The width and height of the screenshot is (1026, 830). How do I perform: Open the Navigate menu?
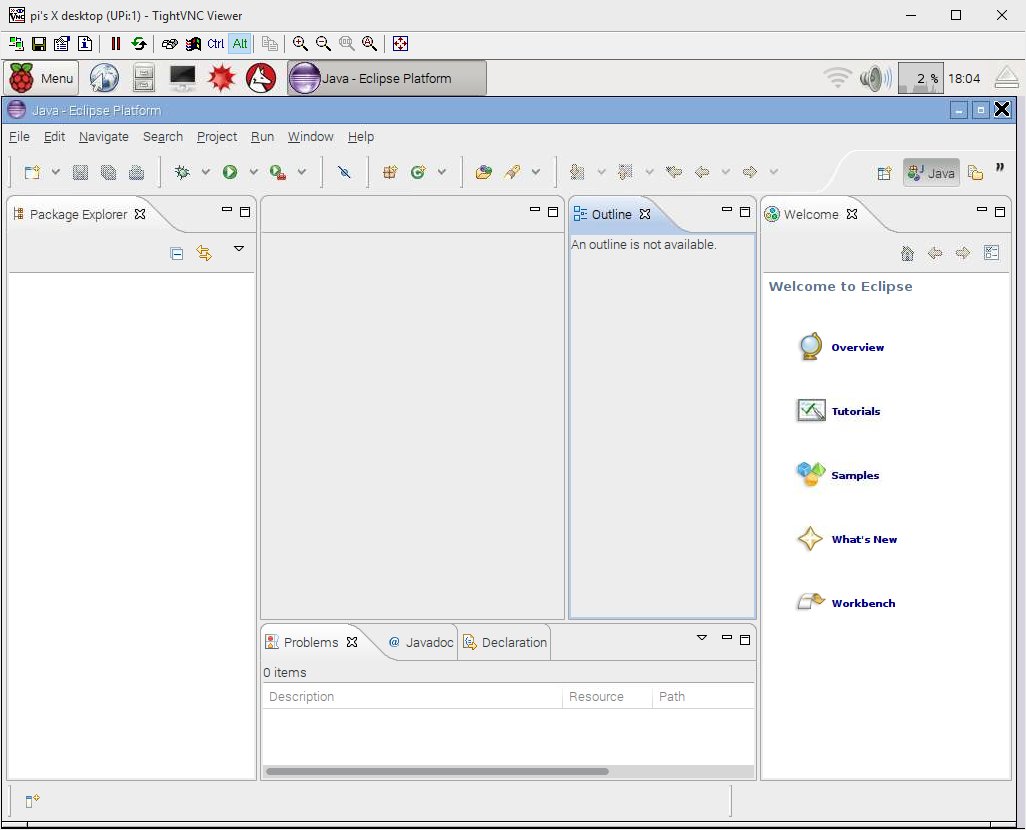[103, 136]
